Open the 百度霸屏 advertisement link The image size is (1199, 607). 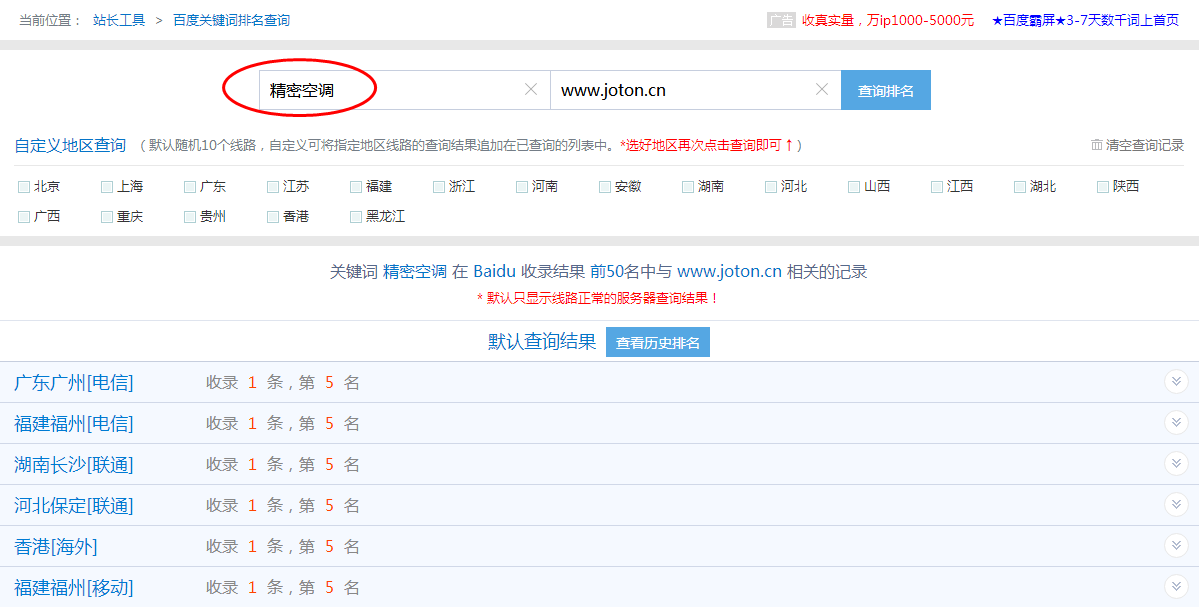[x=1085, y=20]
